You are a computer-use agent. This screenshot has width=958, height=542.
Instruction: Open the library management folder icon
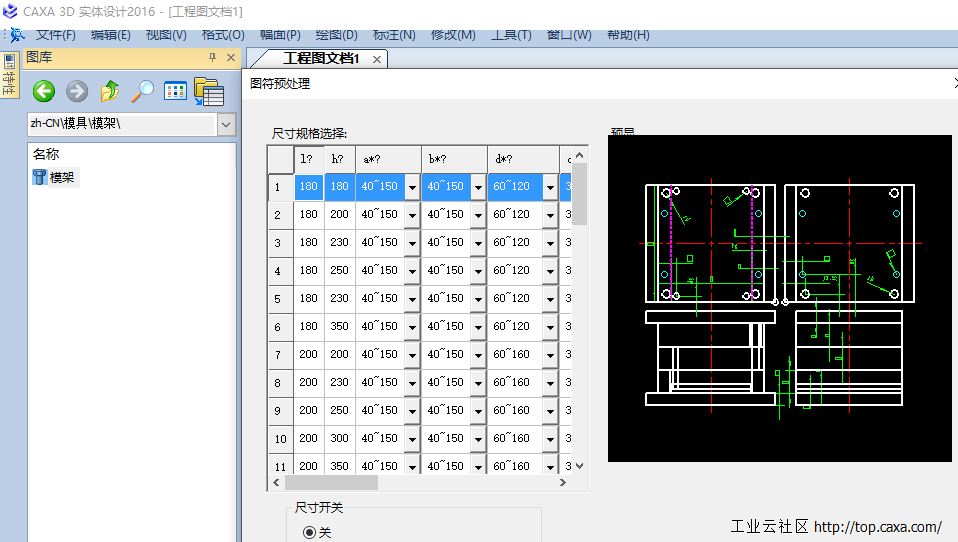[209, 92]
